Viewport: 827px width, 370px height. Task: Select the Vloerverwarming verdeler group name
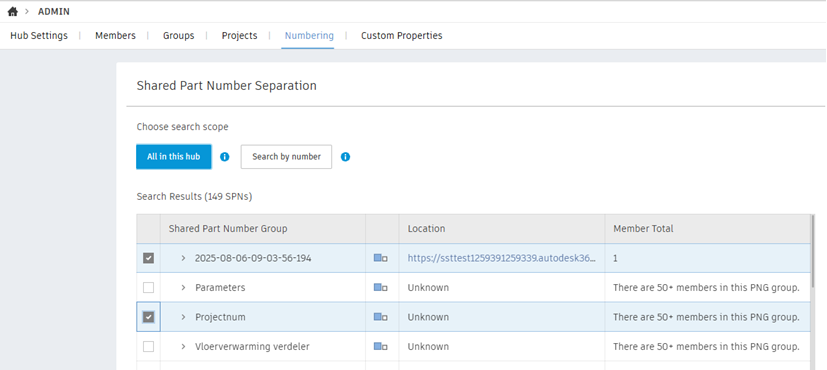(x=252, y=347)
